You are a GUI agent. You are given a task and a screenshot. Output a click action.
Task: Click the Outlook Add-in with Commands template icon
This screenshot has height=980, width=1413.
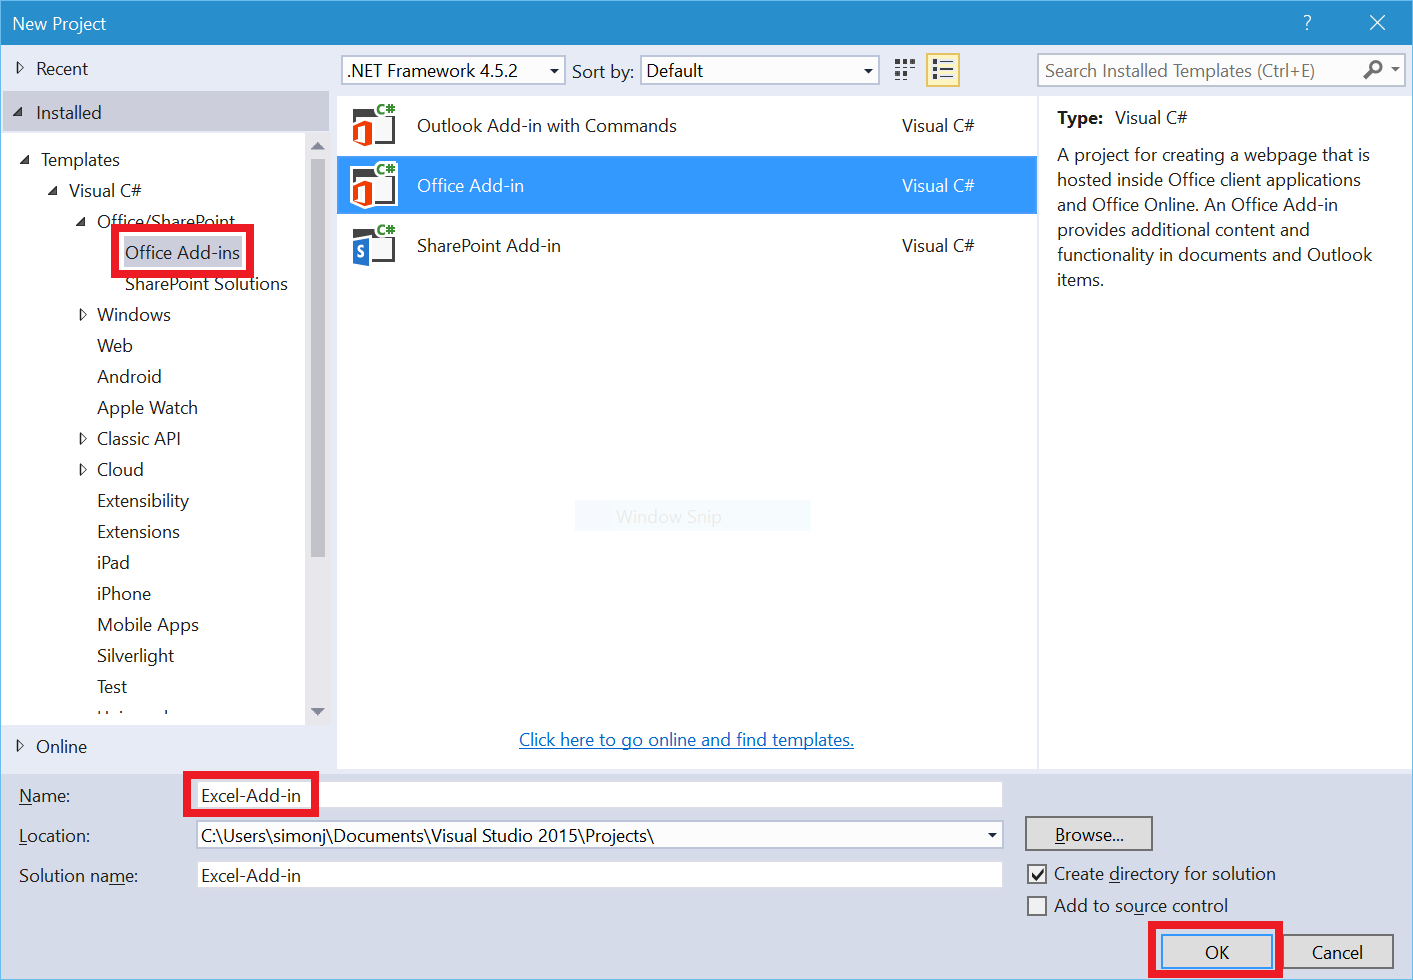point(374,125)
